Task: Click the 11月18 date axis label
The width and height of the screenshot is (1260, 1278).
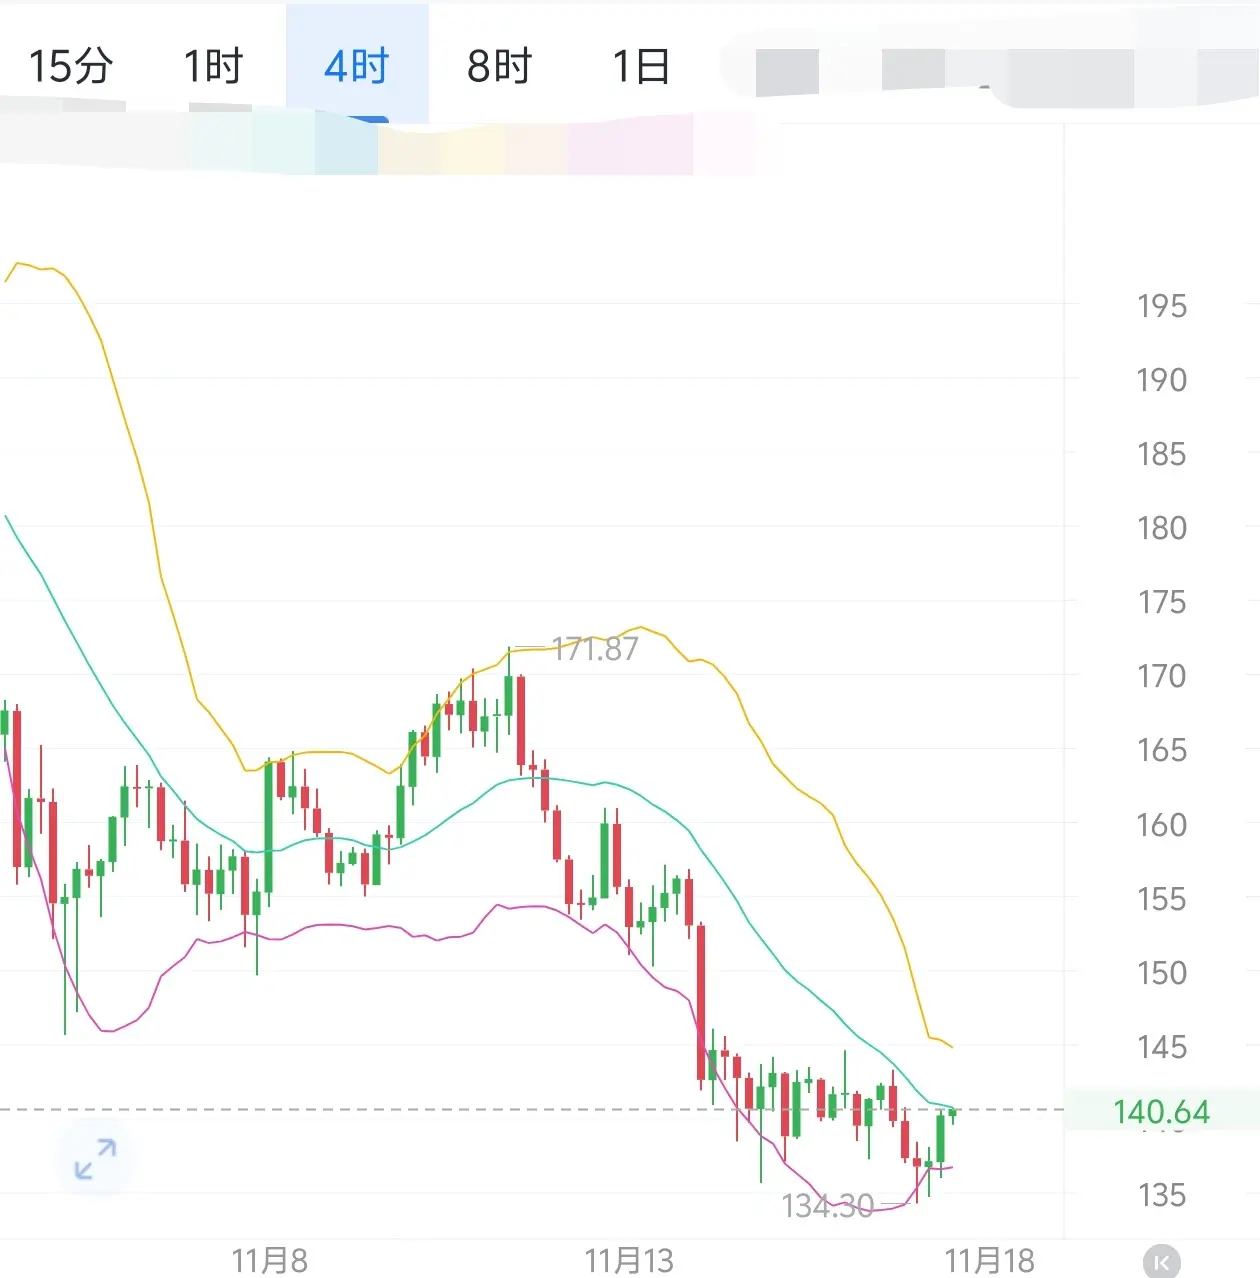Action: click(x=990, y=1260)
